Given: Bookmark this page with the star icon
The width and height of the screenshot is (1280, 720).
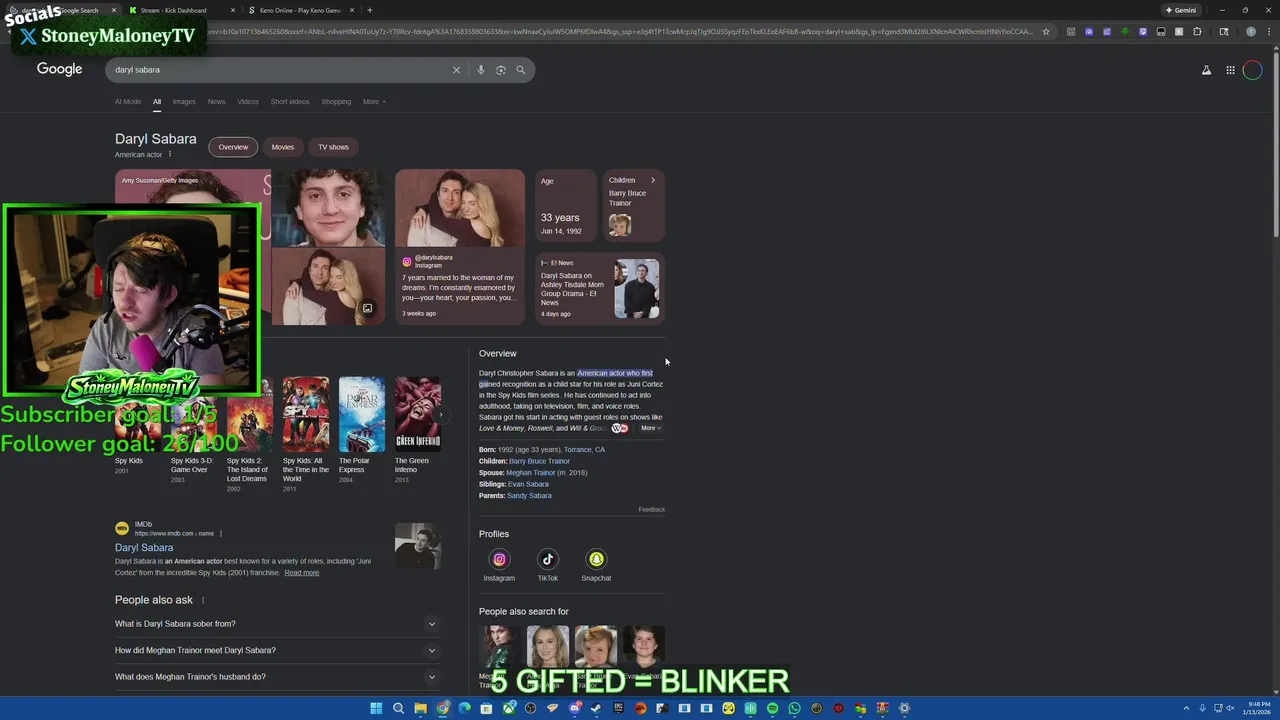Looking at the screenshot, I should point(1046,31).
